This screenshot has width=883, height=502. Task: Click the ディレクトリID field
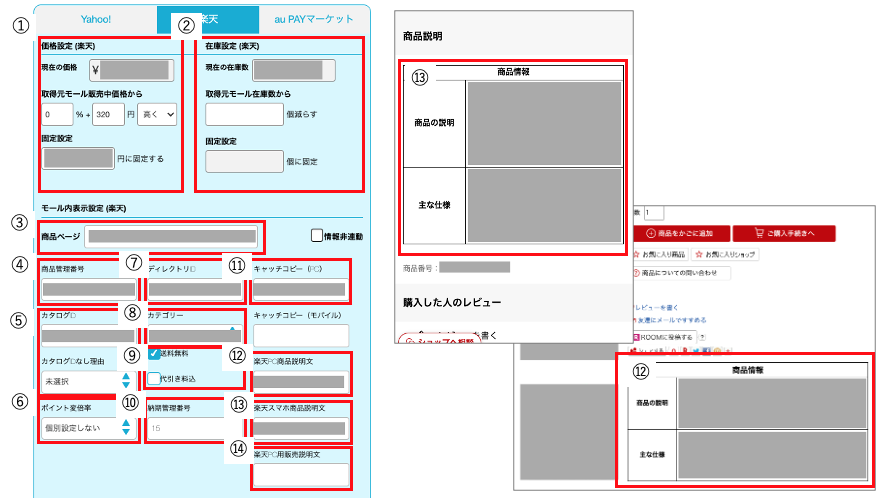[195, 290]
